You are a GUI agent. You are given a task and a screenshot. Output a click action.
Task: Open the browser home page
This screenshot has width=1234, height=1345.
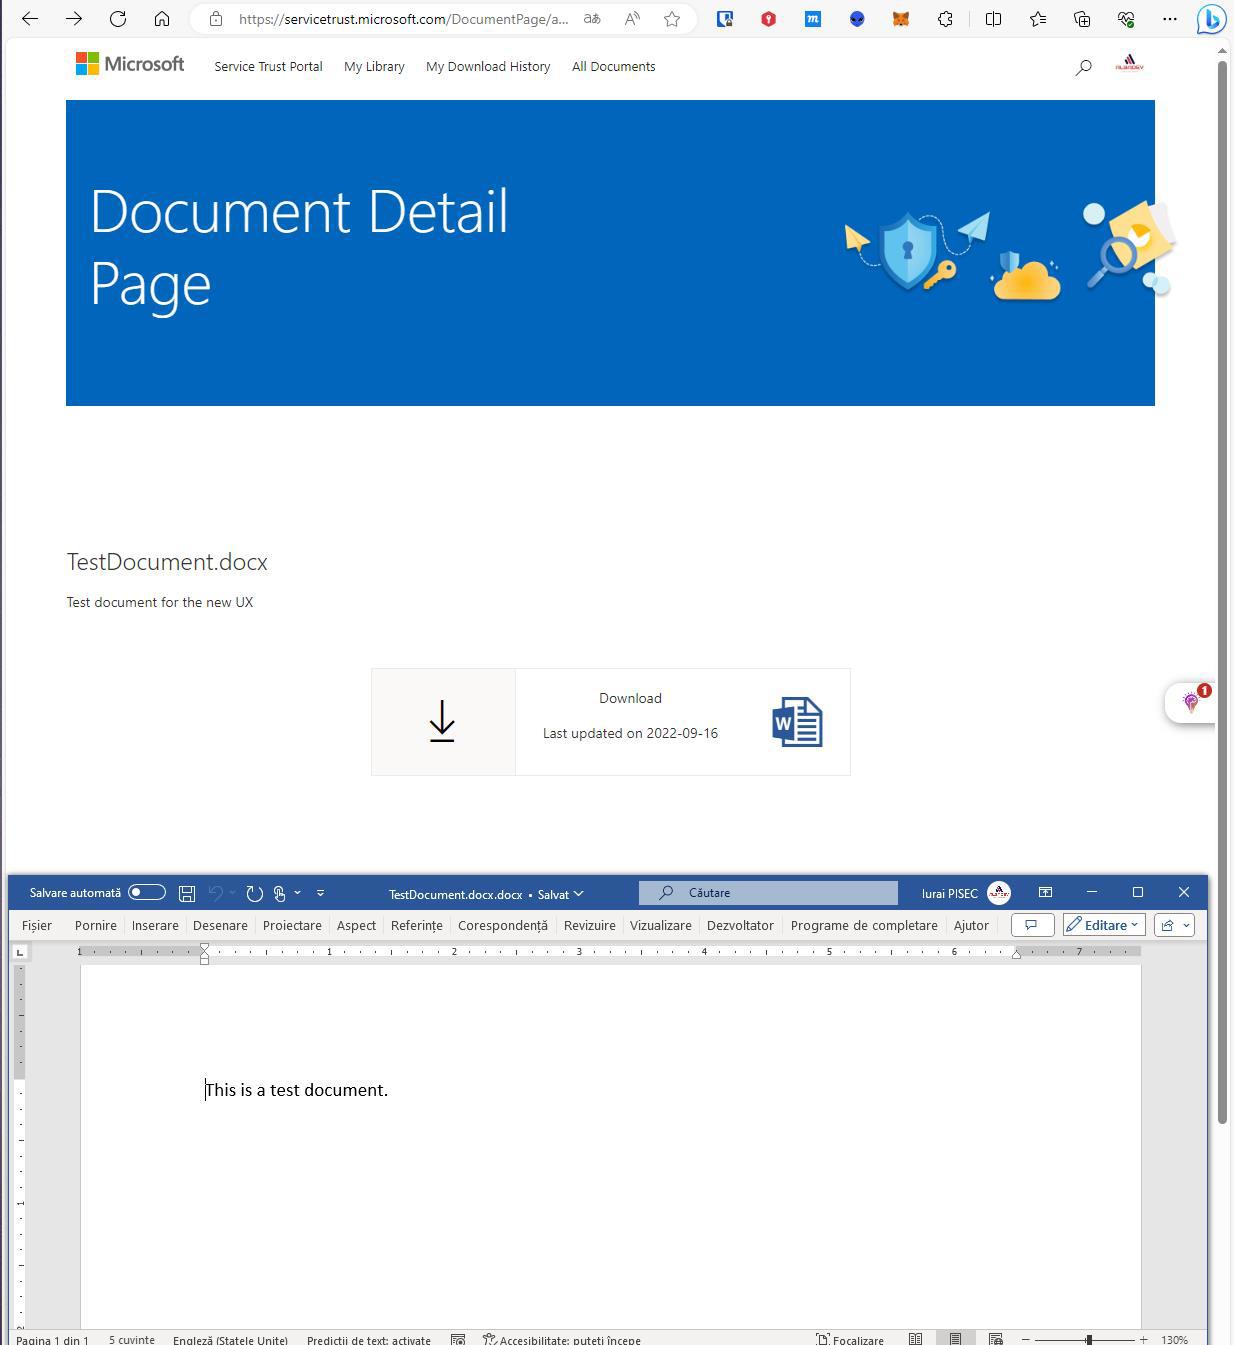coord(162,18)
